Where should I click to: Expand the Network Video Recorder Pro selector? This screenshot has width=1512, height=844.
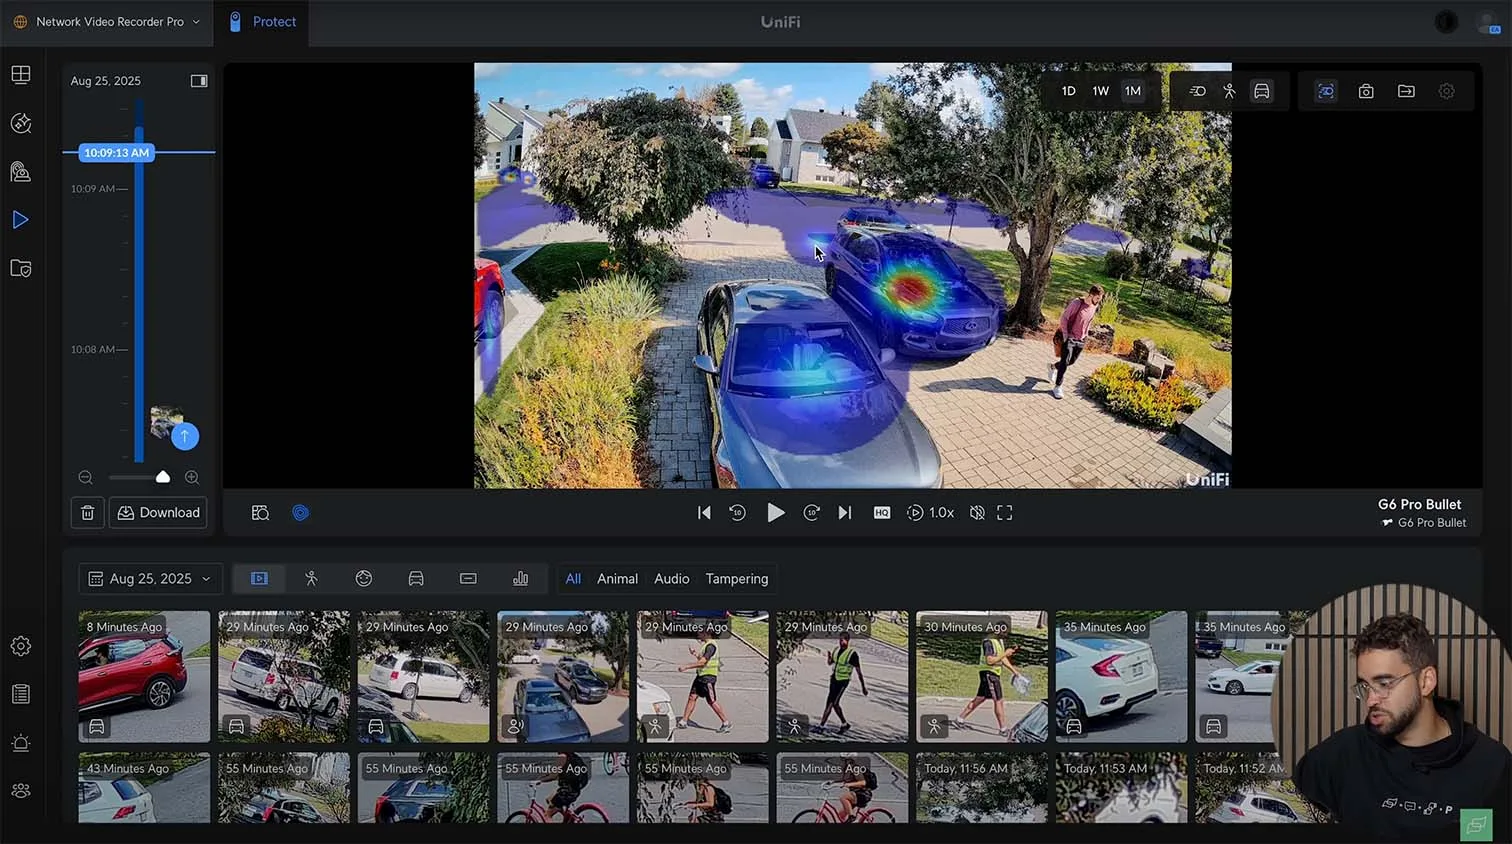pos(106,22)
